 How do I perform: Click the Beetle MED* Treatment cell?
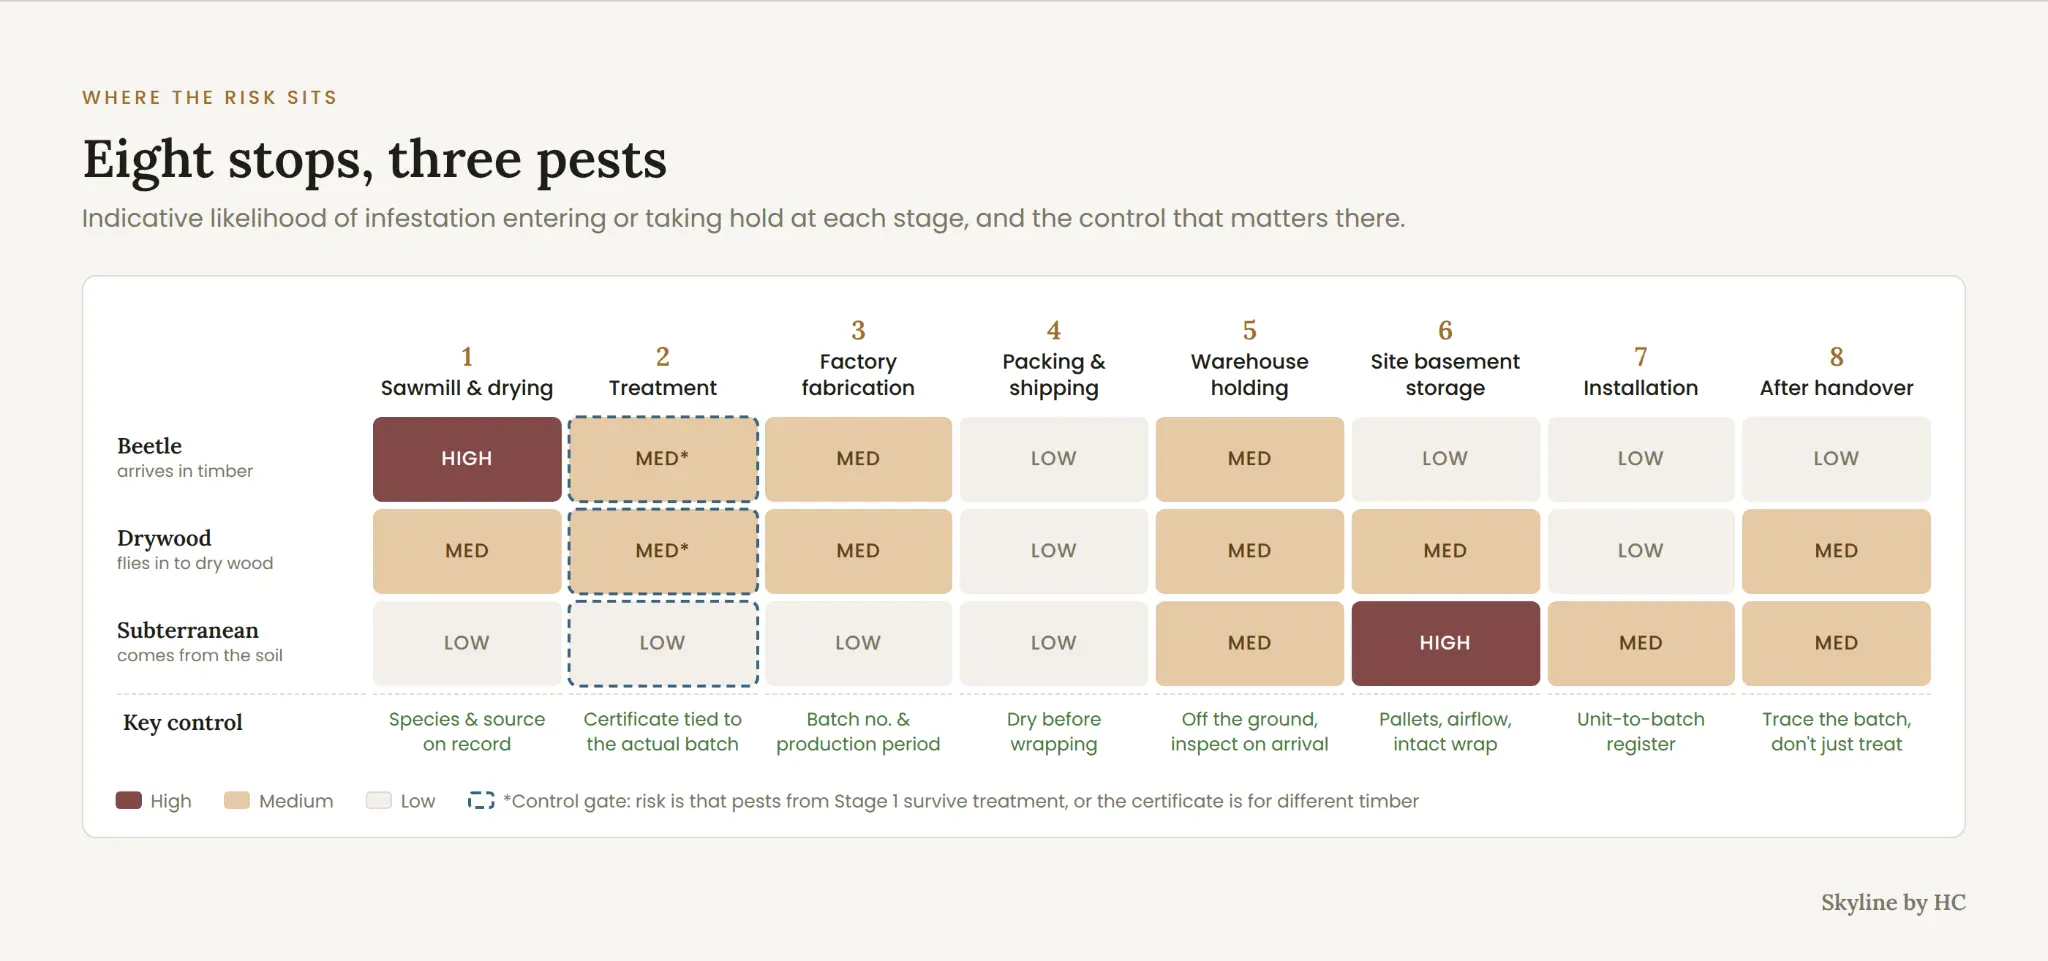click(x=663, y=459)
